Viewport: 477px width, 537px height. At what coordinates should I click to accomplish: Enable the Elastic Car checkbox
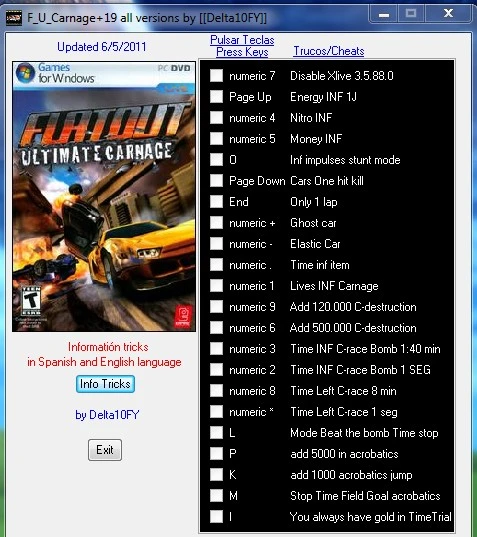click(x=216, y=244)
